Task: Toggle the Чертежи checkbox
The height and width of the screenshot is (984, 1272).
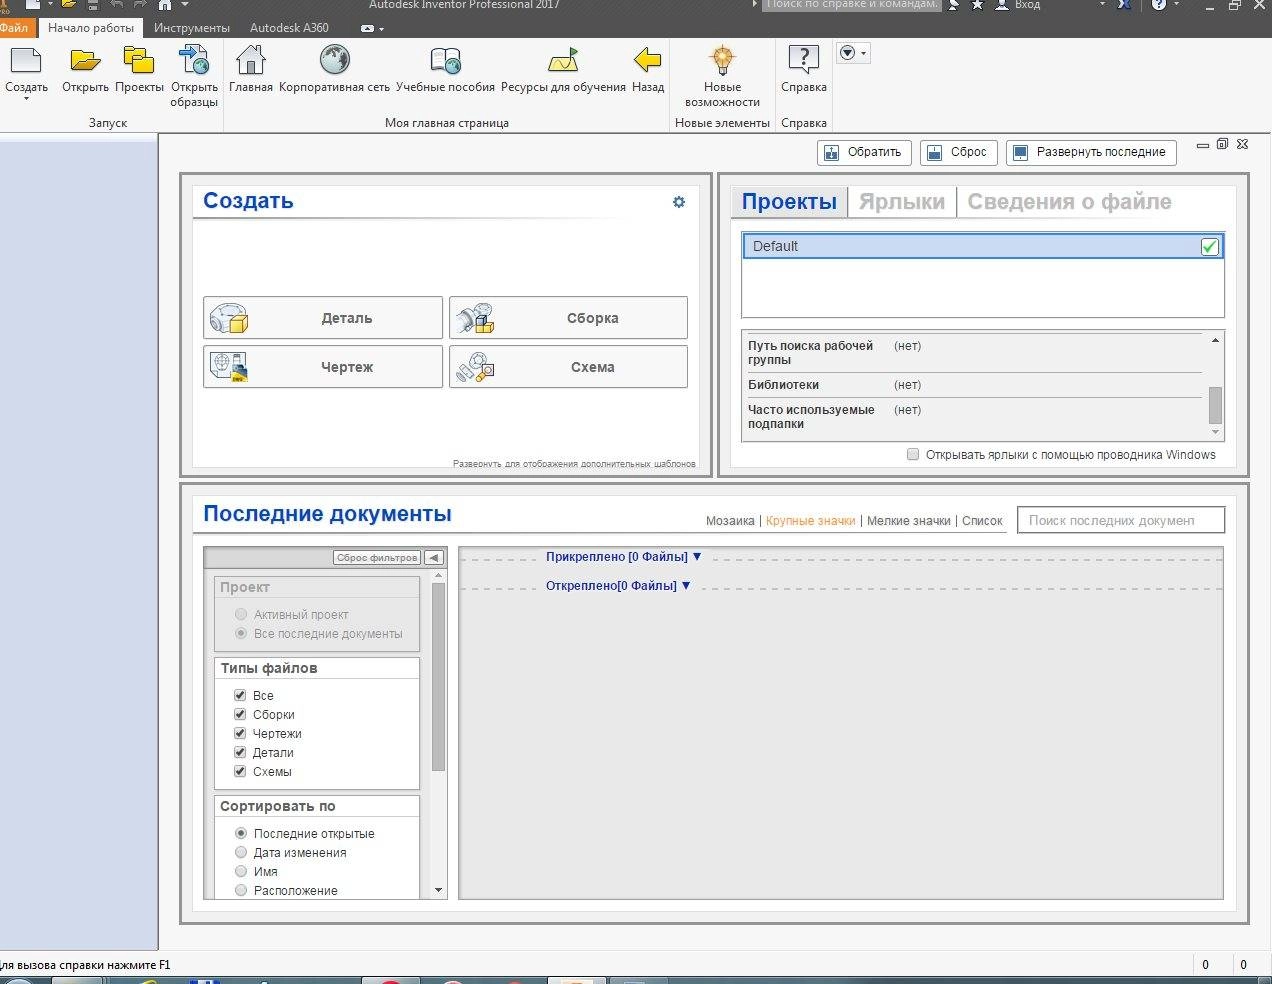Action: pyautogui.click(x=240, y=733)
